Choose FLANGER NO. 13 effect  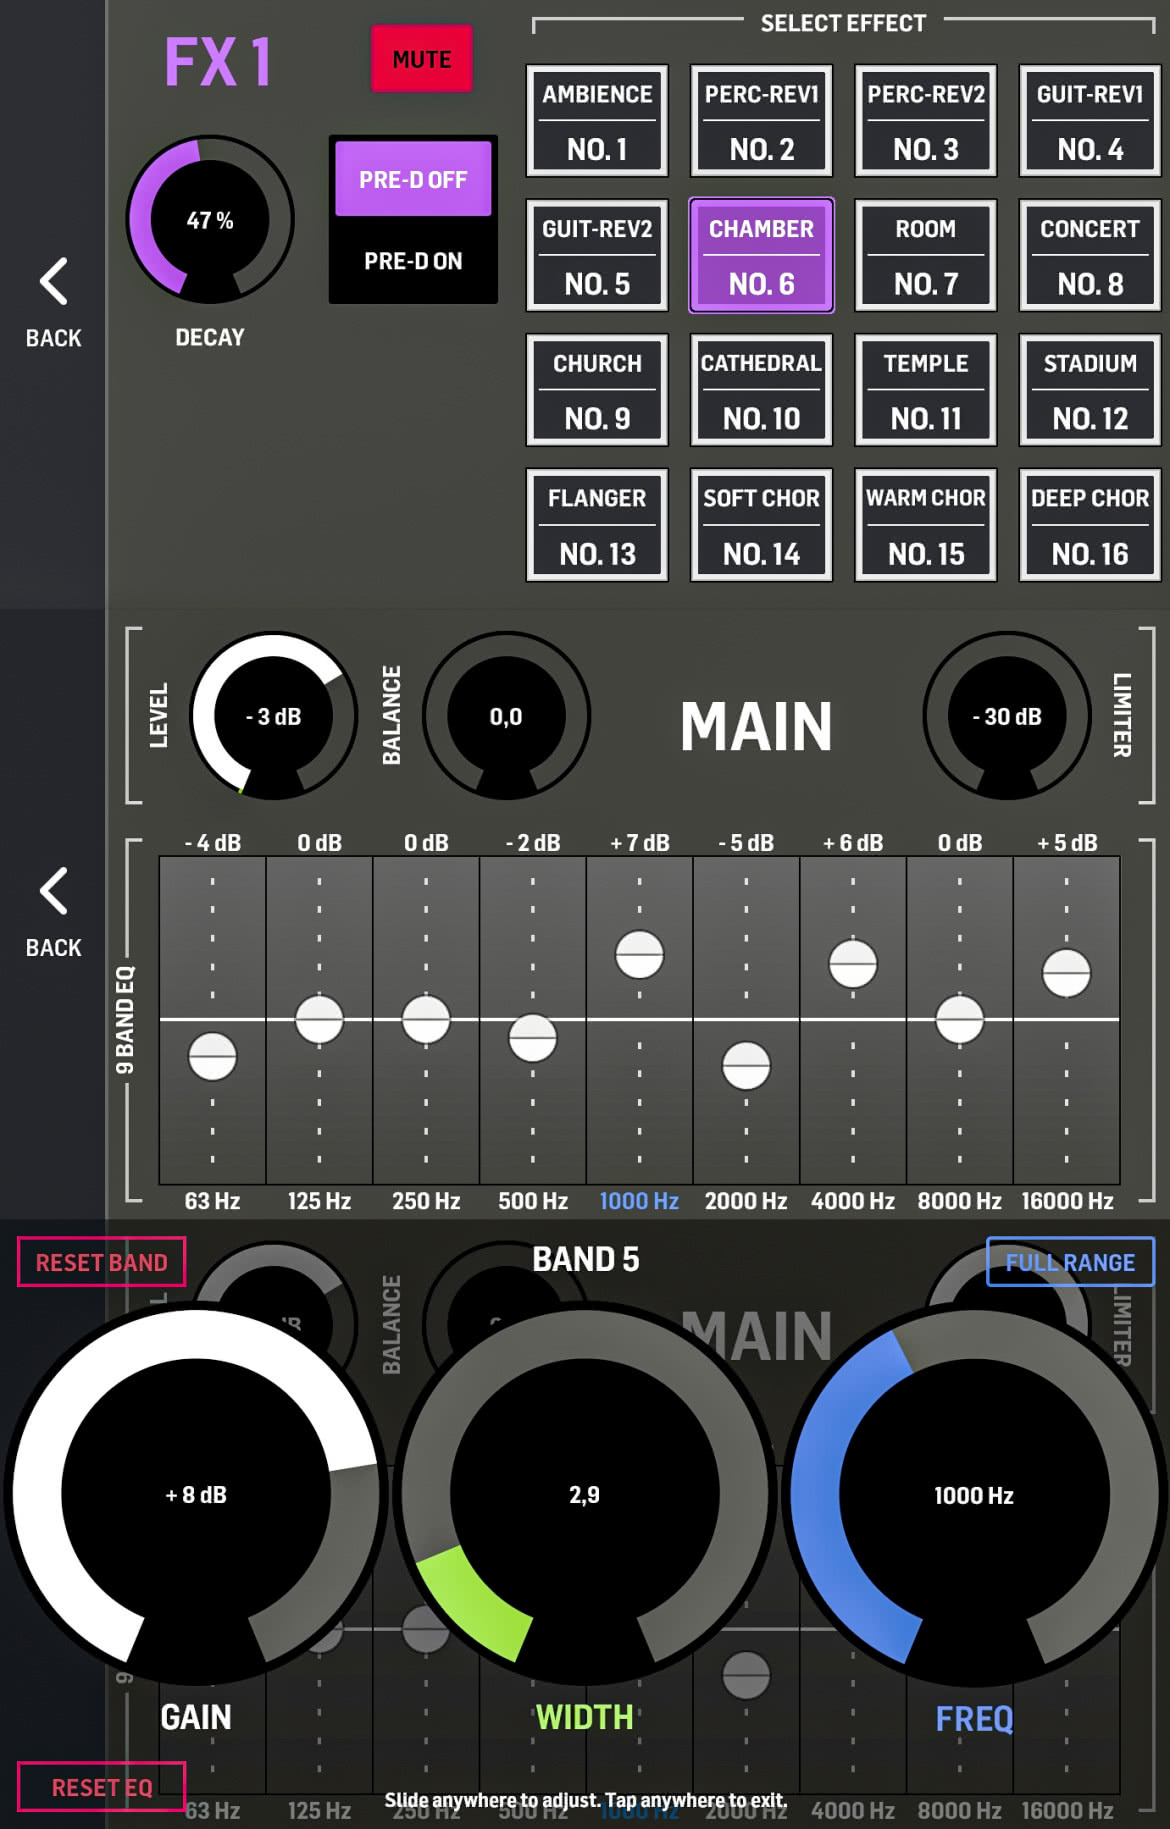pos(597,525)
